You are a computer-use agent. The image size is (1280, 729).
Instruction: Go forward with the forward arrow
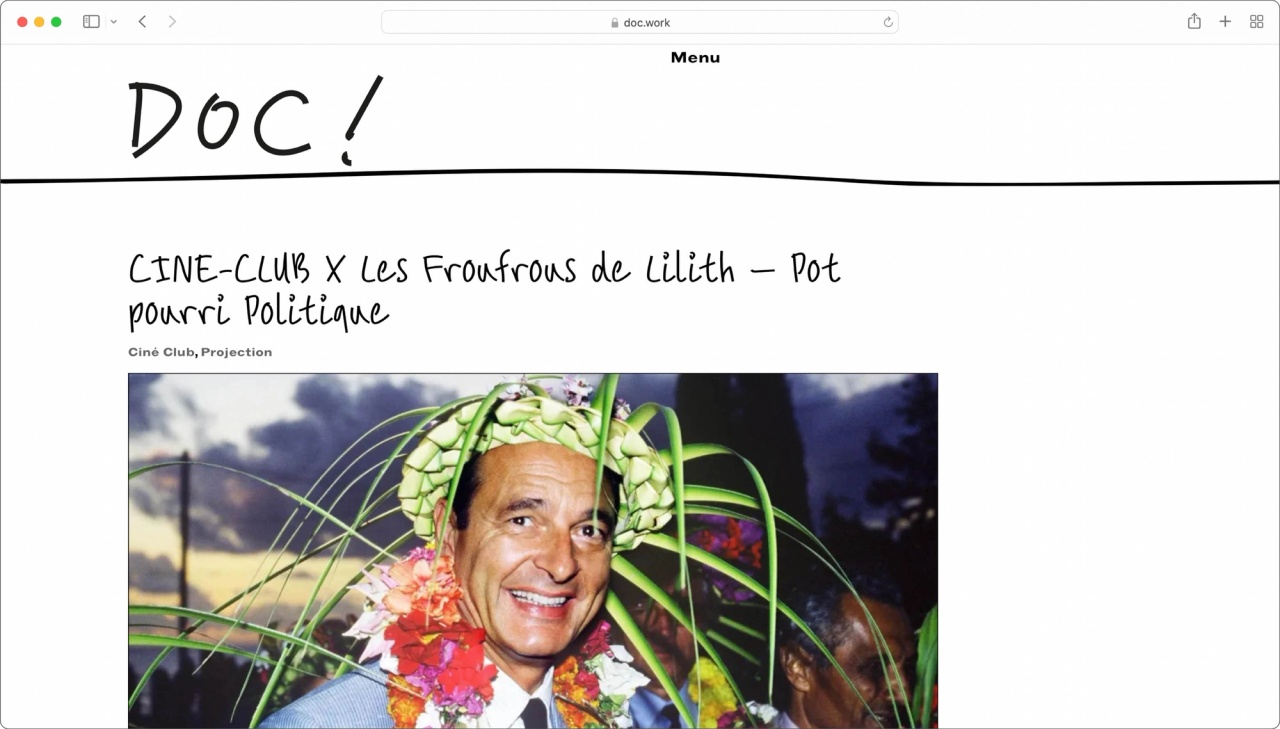pos(172,21)
